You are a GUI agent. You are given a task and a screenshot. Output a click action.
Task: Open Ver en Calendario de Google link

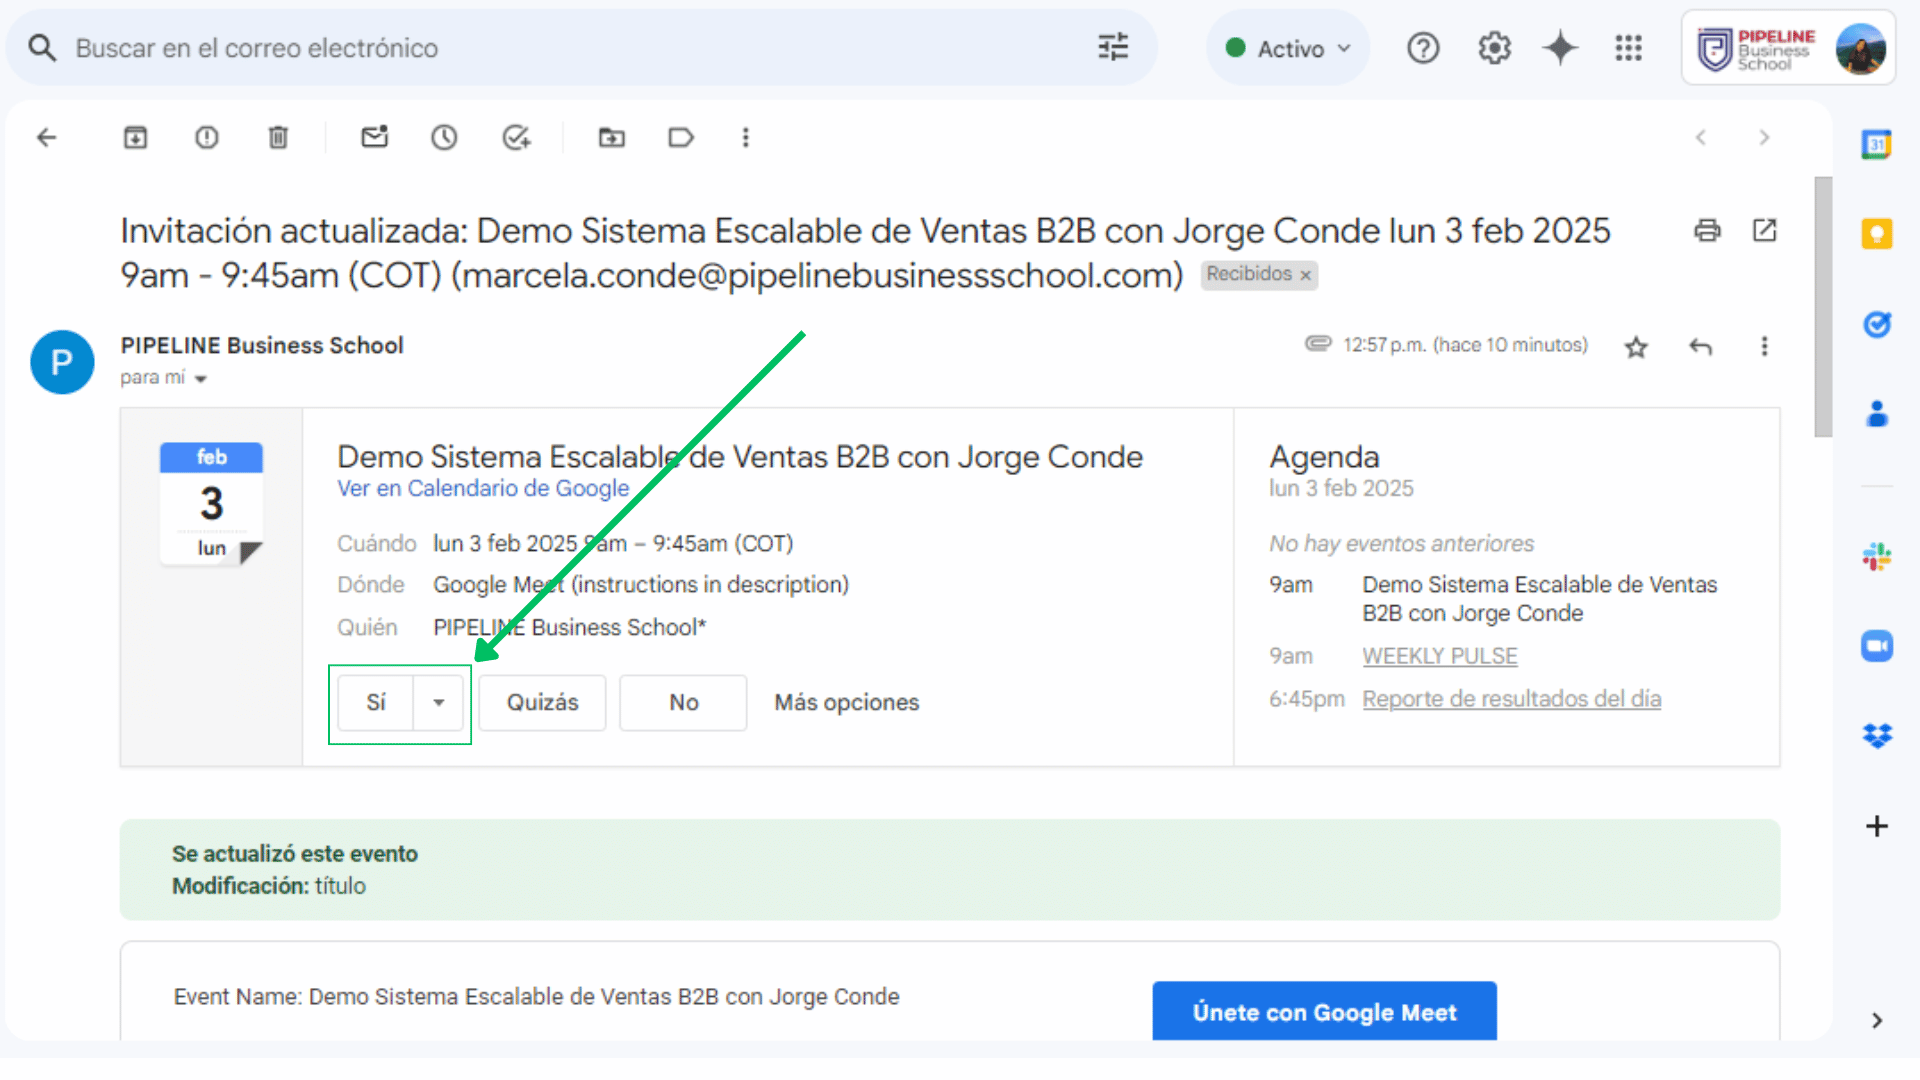click(483, 488)
